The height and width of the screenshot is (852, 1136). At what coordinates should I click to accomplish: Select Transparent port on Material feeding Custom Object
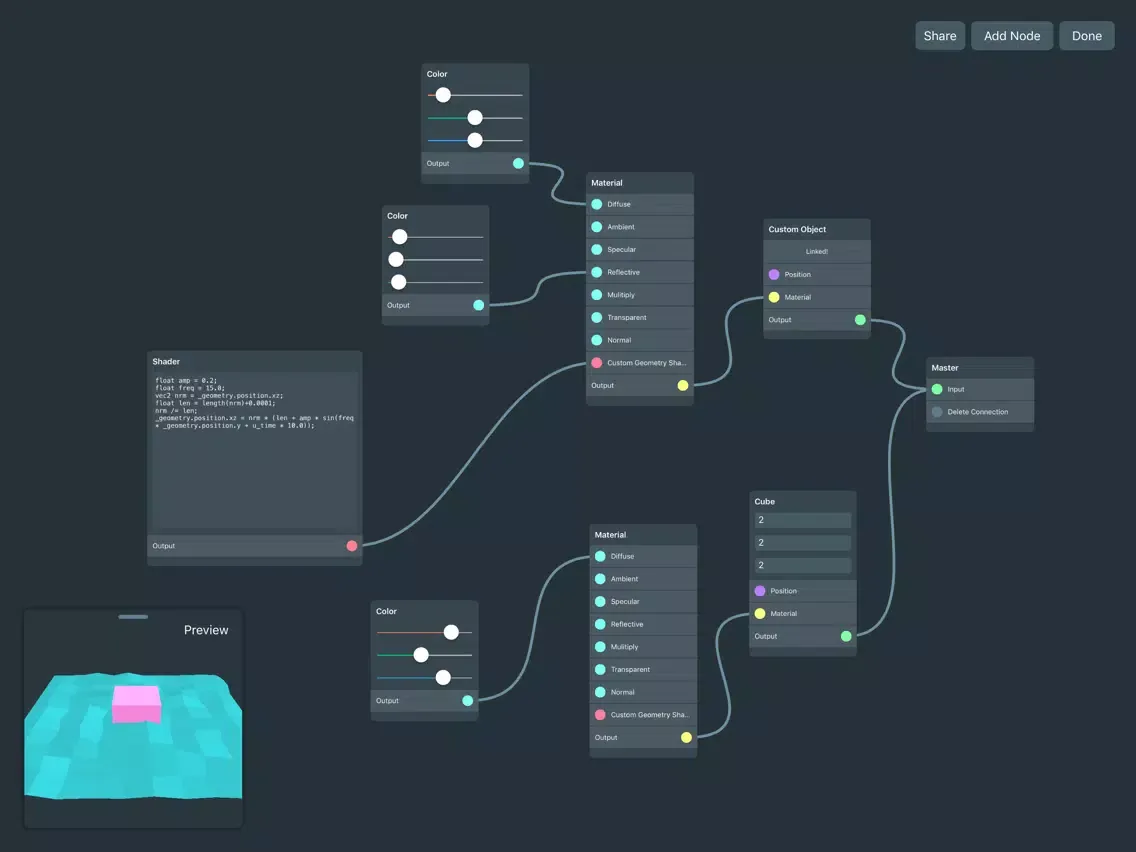pos(596,317)
